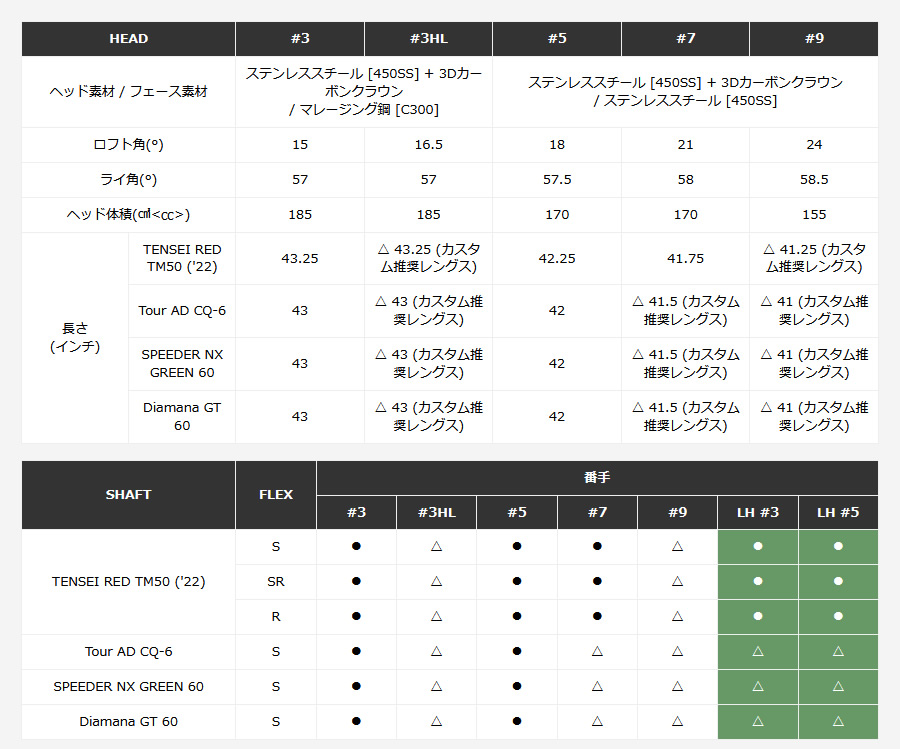Click Tour AD CQ-6 in the length table
Viewport: 900px width, 749px height.
(182, 311)
